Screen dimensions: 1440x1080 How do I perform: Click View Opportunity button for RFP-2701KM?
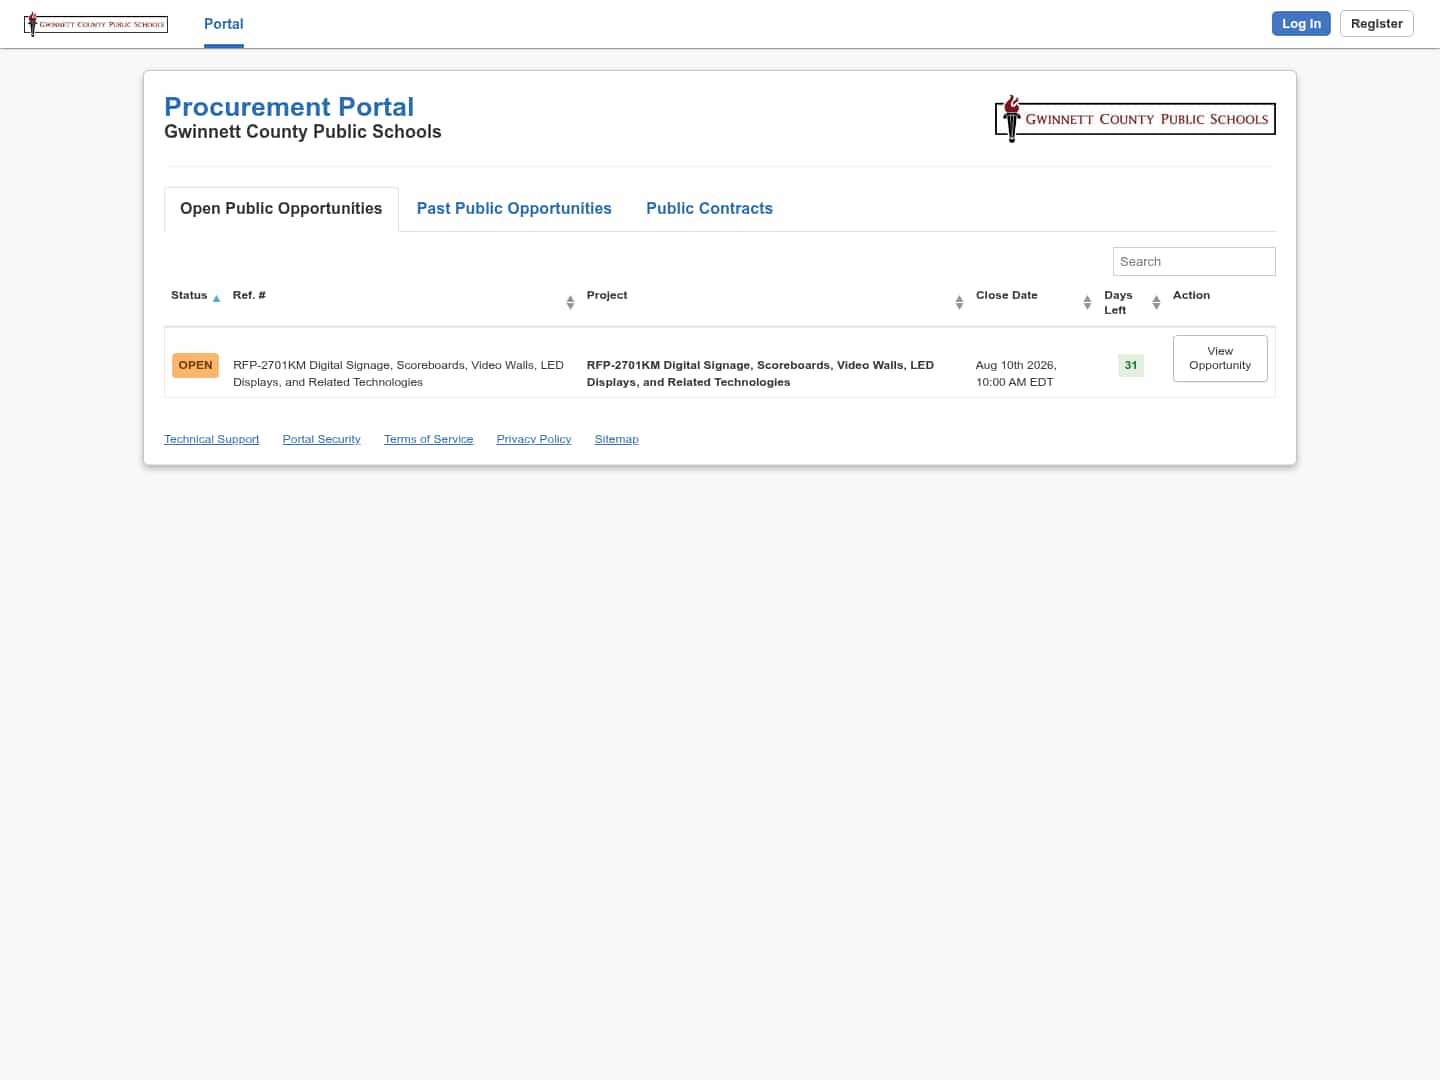(x=1220, y=358)
